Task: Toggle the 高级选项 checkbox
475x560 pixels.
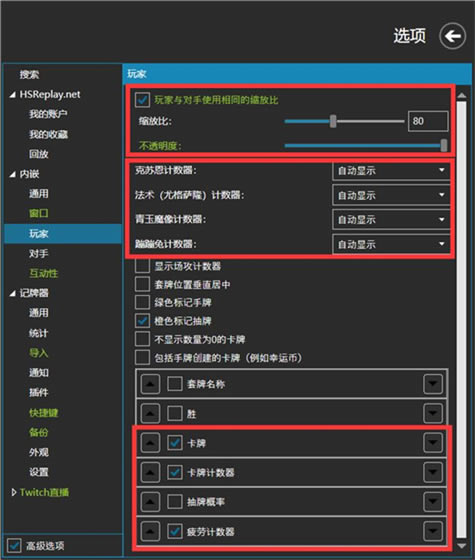Action: pos(14,545)
